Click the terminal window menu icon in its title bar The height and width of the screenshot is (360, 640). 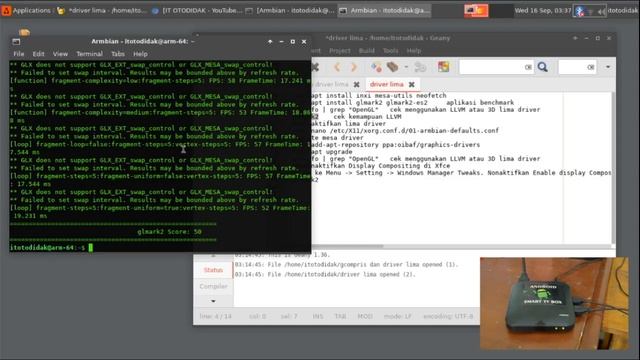coord(16,42)
